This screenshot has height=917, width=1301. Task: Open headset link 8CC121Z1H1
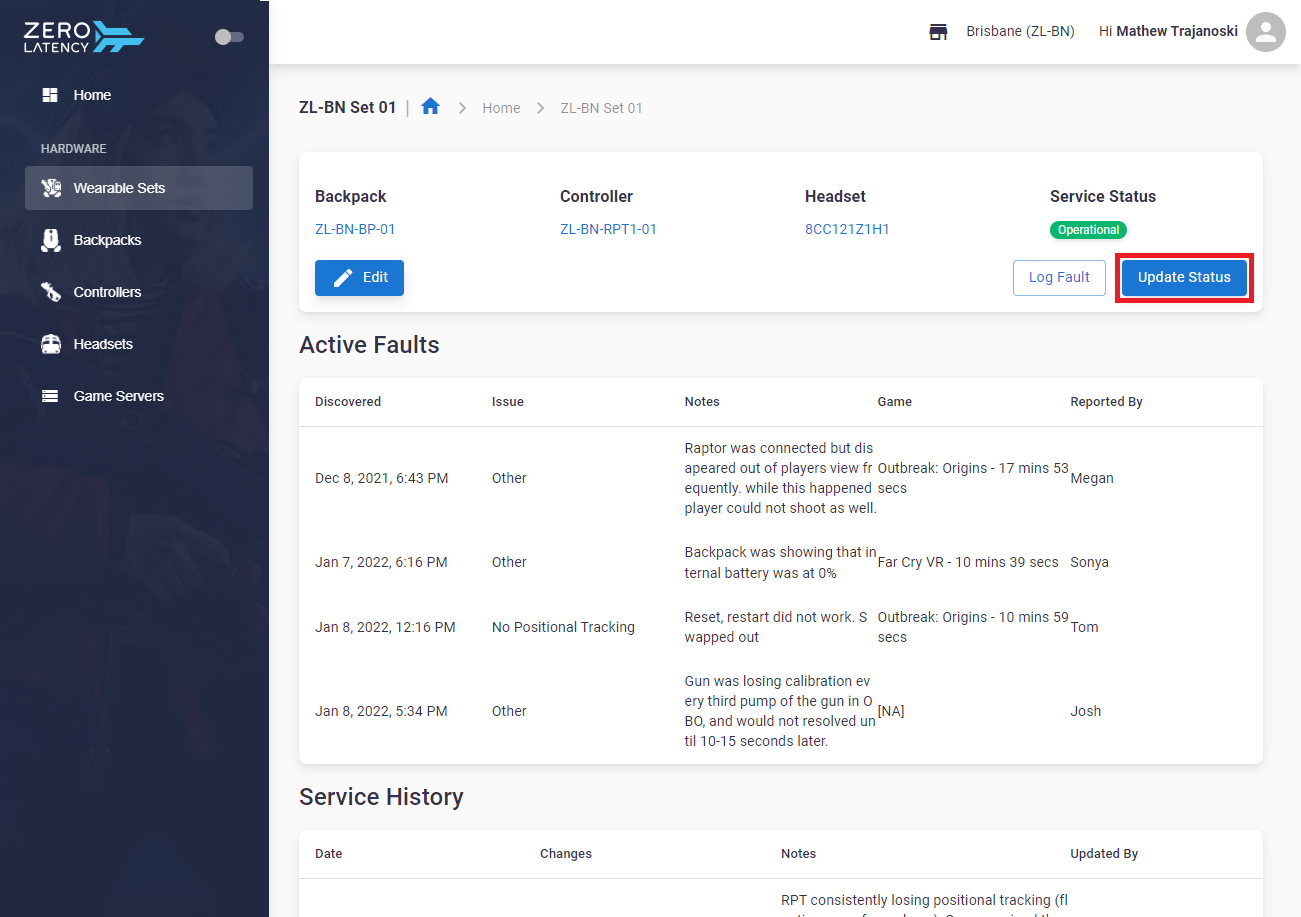click(x=847, y=229)
